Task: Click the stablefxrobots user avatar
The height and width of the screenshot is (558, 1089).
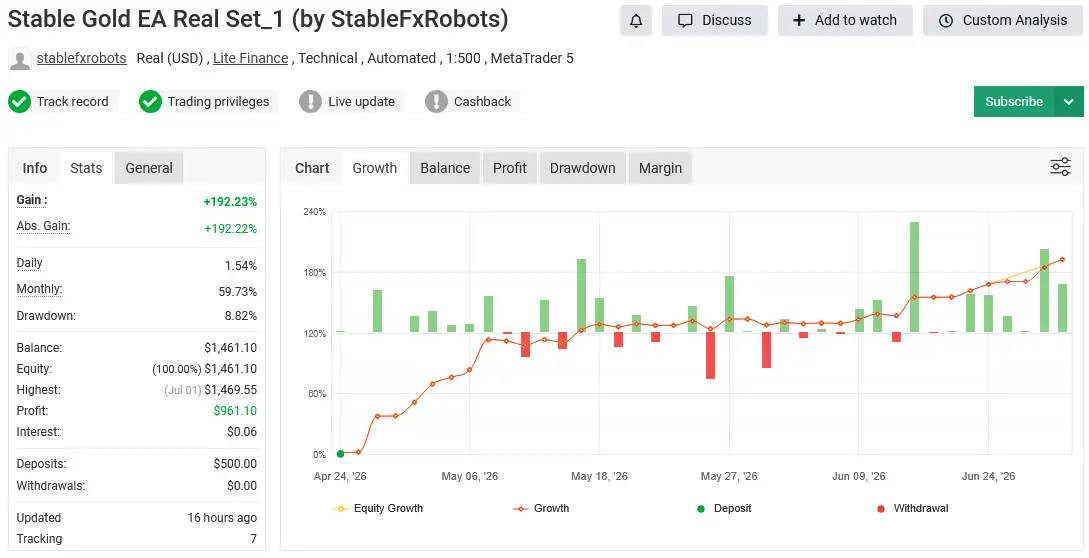Action: 19,59
